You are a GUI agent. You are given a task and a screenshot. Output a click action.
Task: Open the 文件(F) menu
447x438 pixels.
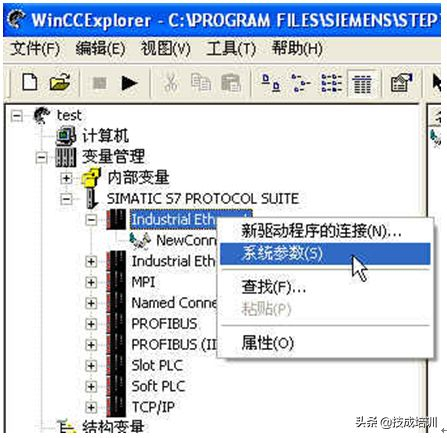pos(35,49)
